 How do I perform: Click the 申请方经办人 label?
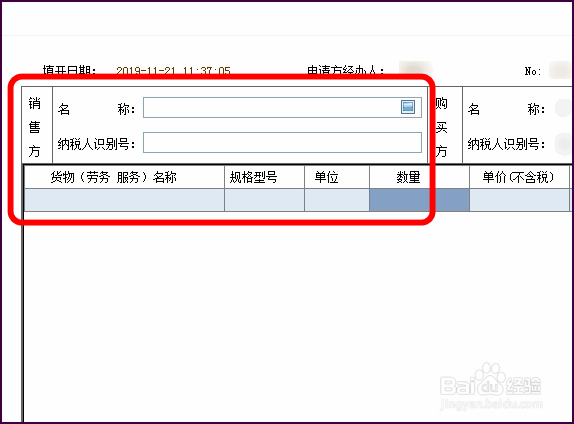346,70
